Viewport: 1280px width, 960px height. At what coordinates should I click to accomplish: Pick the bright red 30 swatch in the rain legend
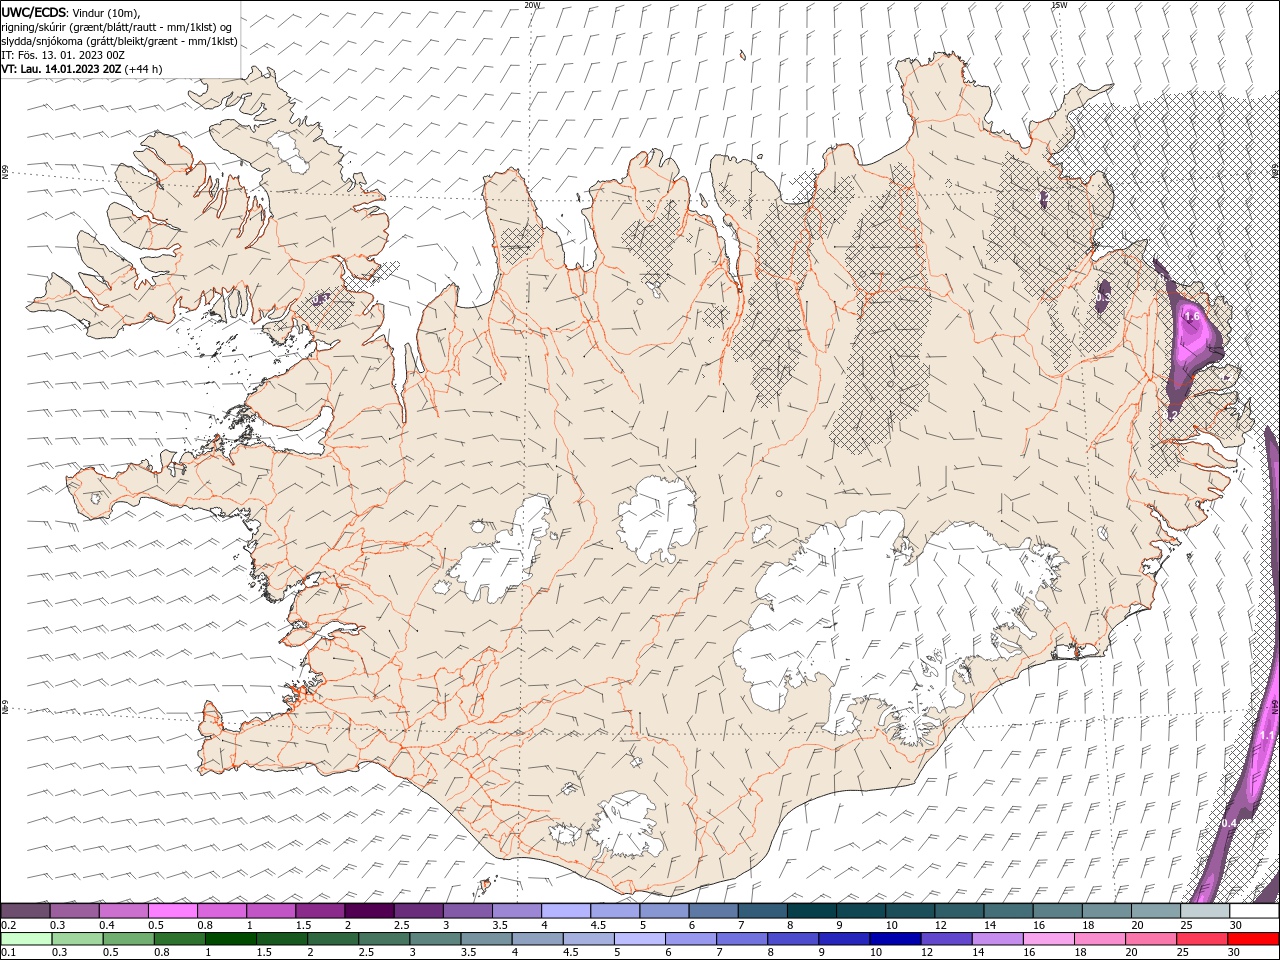pyautogui.click(x=1253, y=939)
